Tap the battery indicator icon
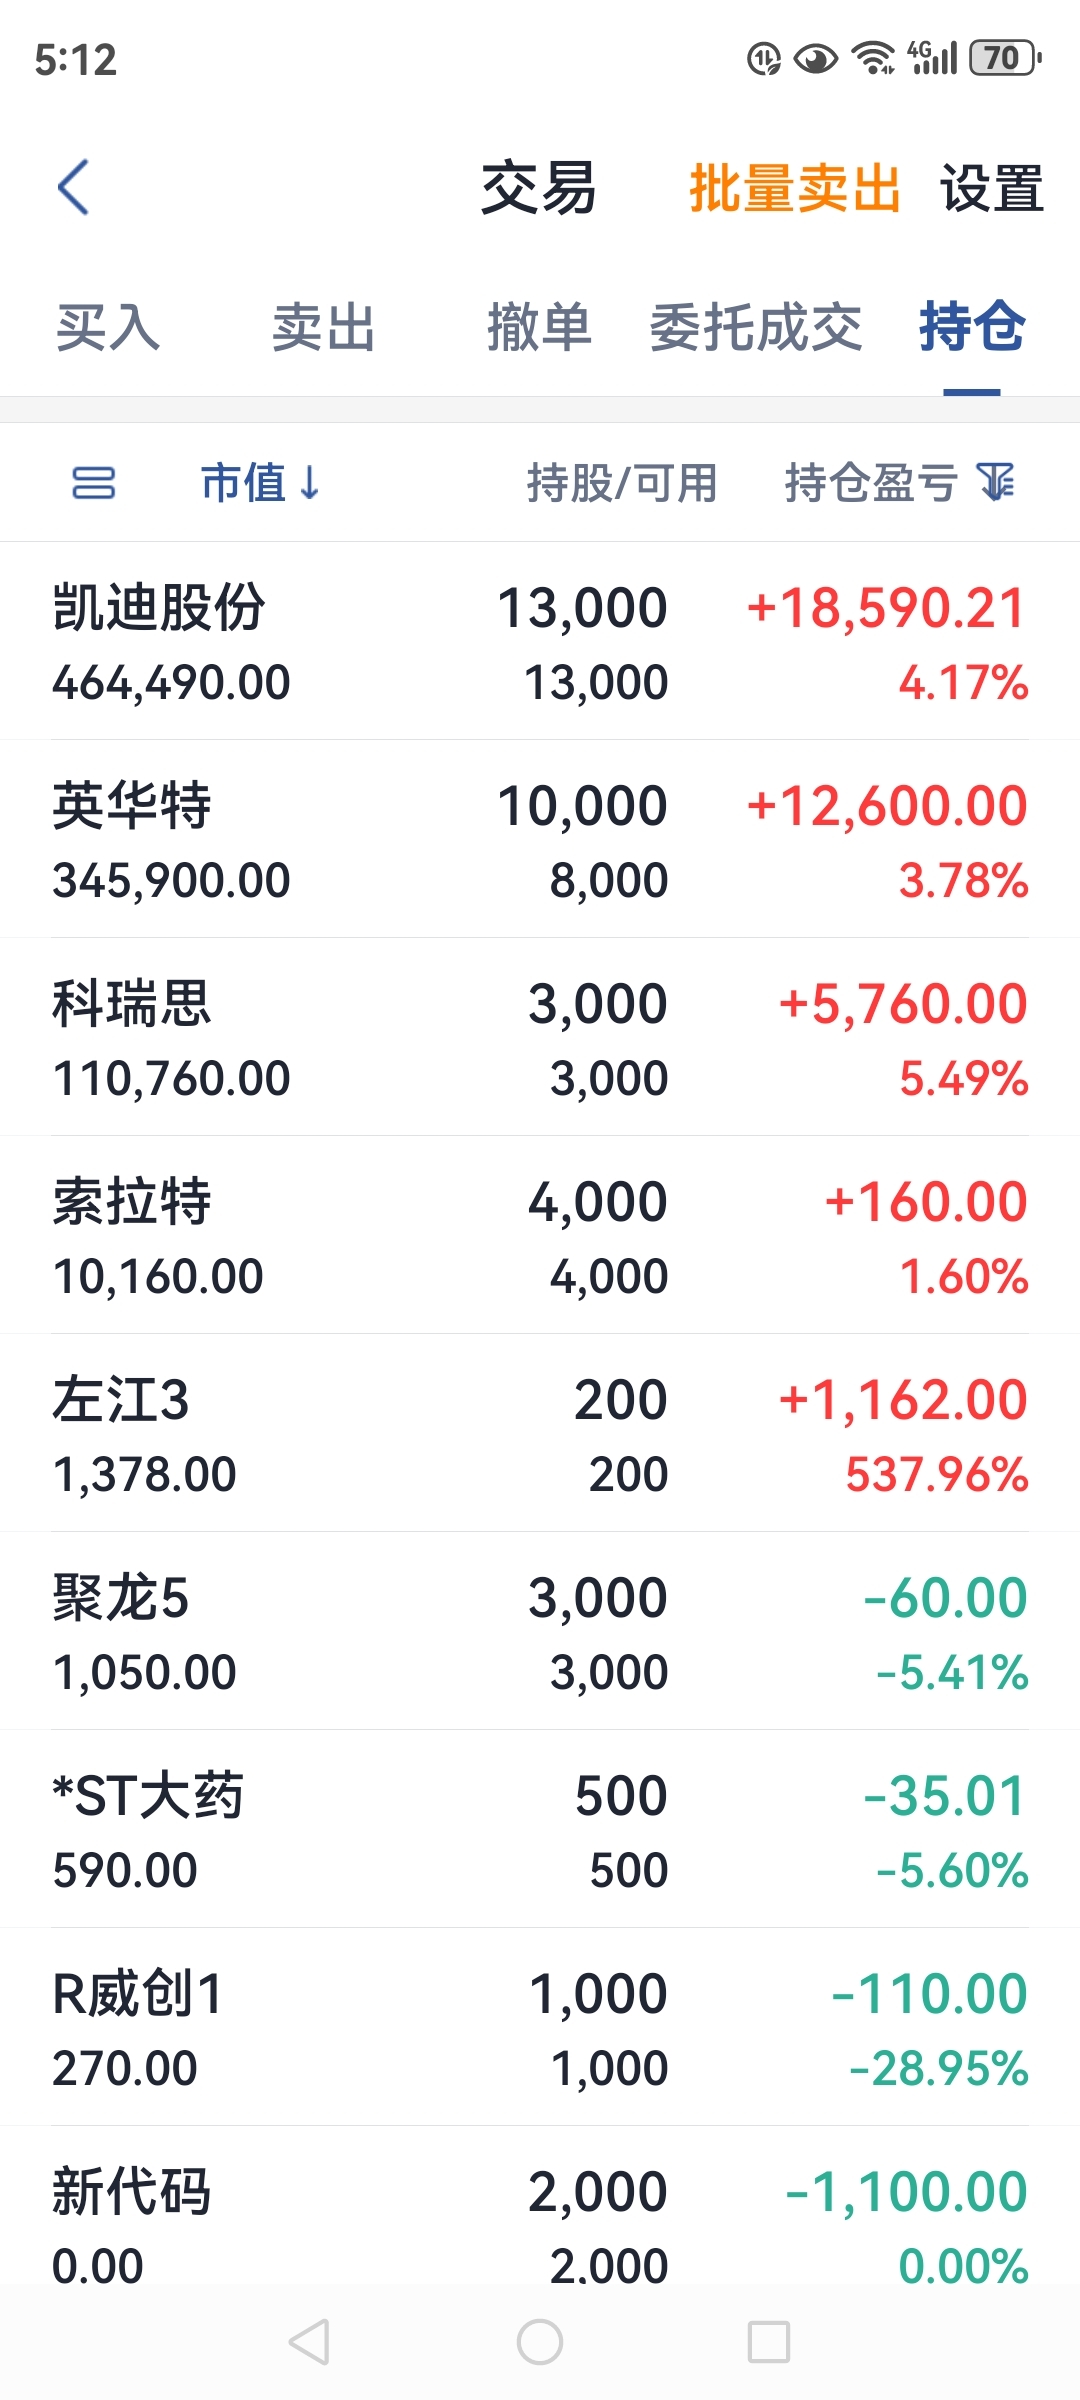Viewport: 1080px width, 2400px height. tap(1005, 58)
